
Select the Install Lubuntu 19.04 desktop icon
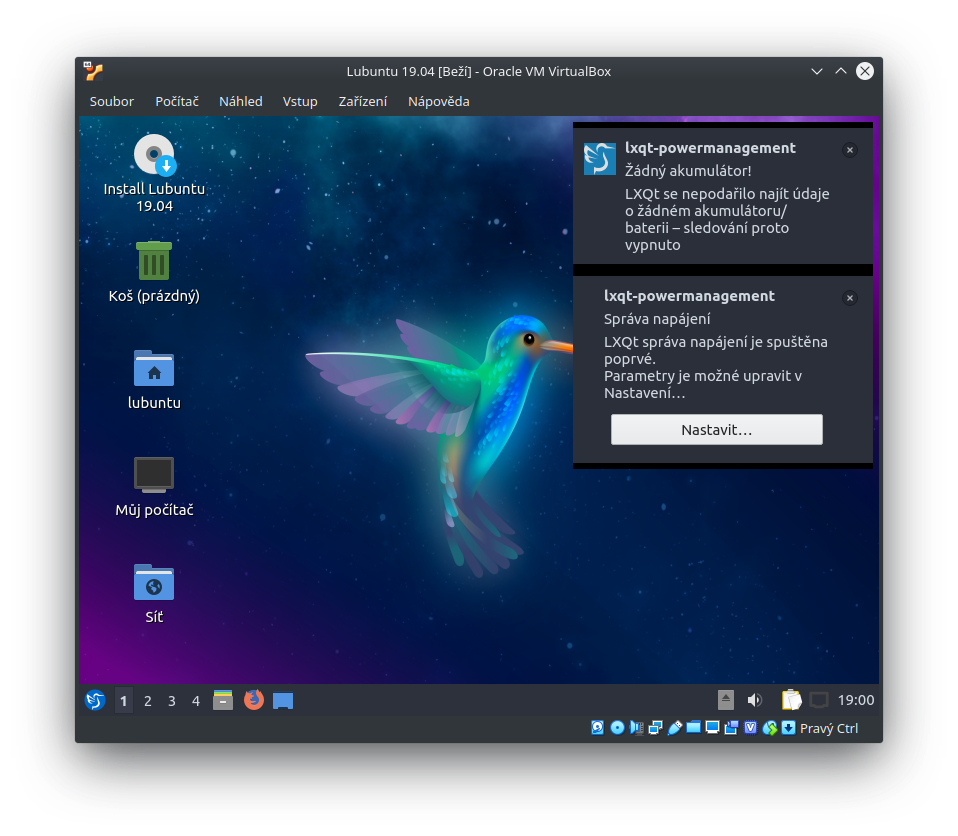[153, 156]
